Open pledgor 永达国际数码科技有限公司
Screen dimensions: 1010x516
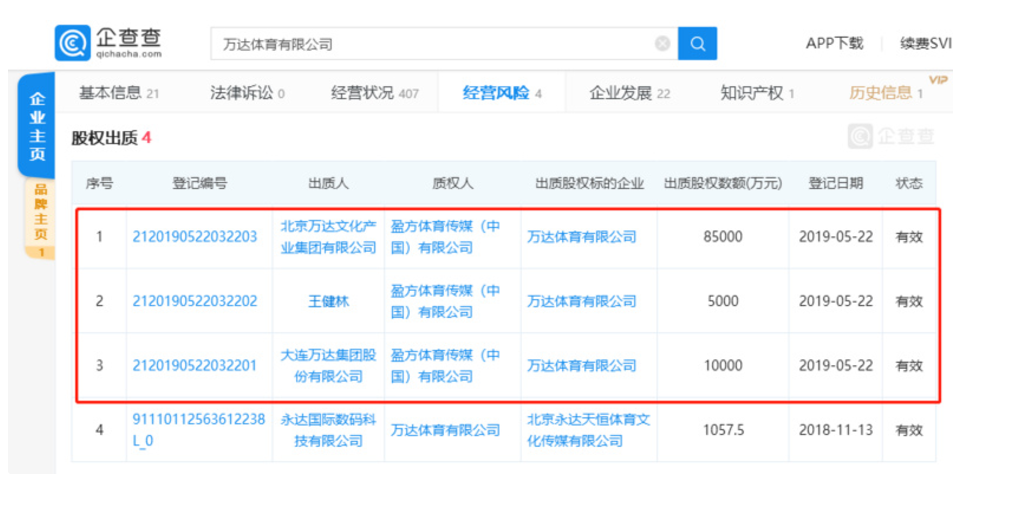coord(329,430)
